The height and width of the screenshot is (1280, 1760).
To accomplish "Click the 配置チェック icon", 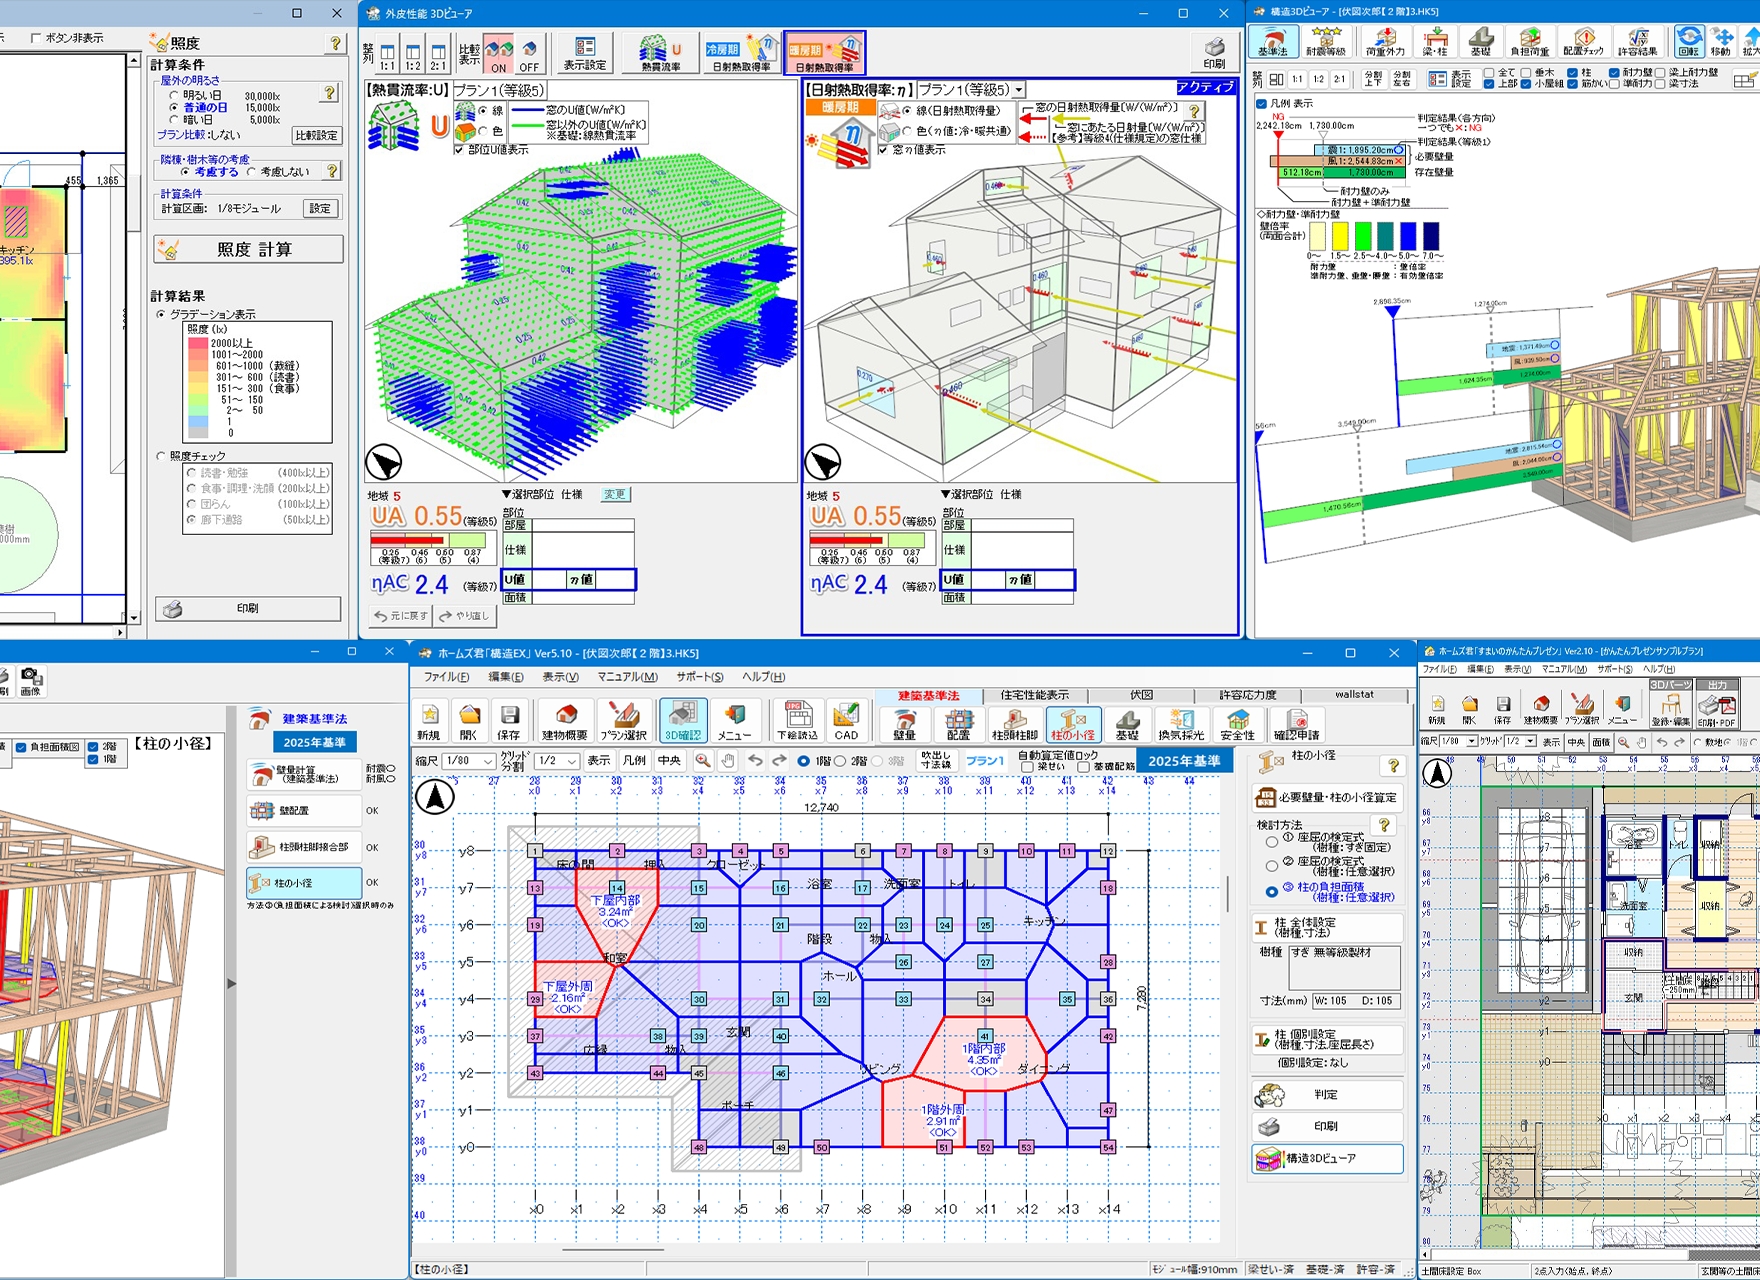I will click(x=1583, y=42).
